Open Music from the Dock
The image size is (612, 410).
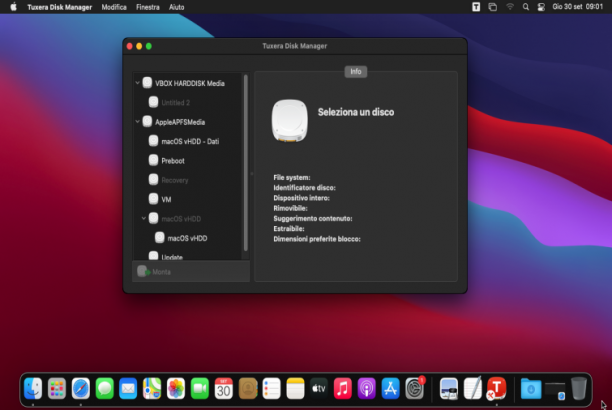[x=343, y=389]
